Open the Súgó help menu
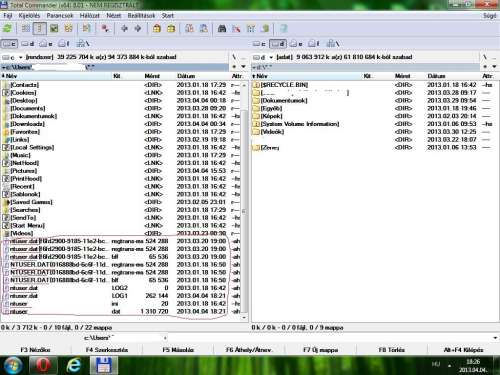The height and width of the screenshot is (375, 500). (490, 15)
